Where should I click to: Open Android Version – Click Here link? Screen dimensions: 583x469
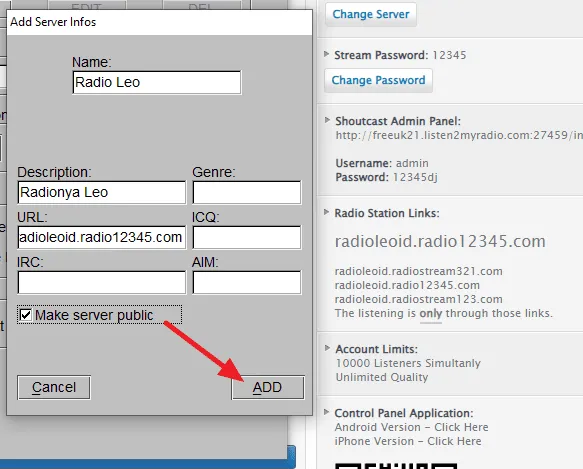click(412, 427)
